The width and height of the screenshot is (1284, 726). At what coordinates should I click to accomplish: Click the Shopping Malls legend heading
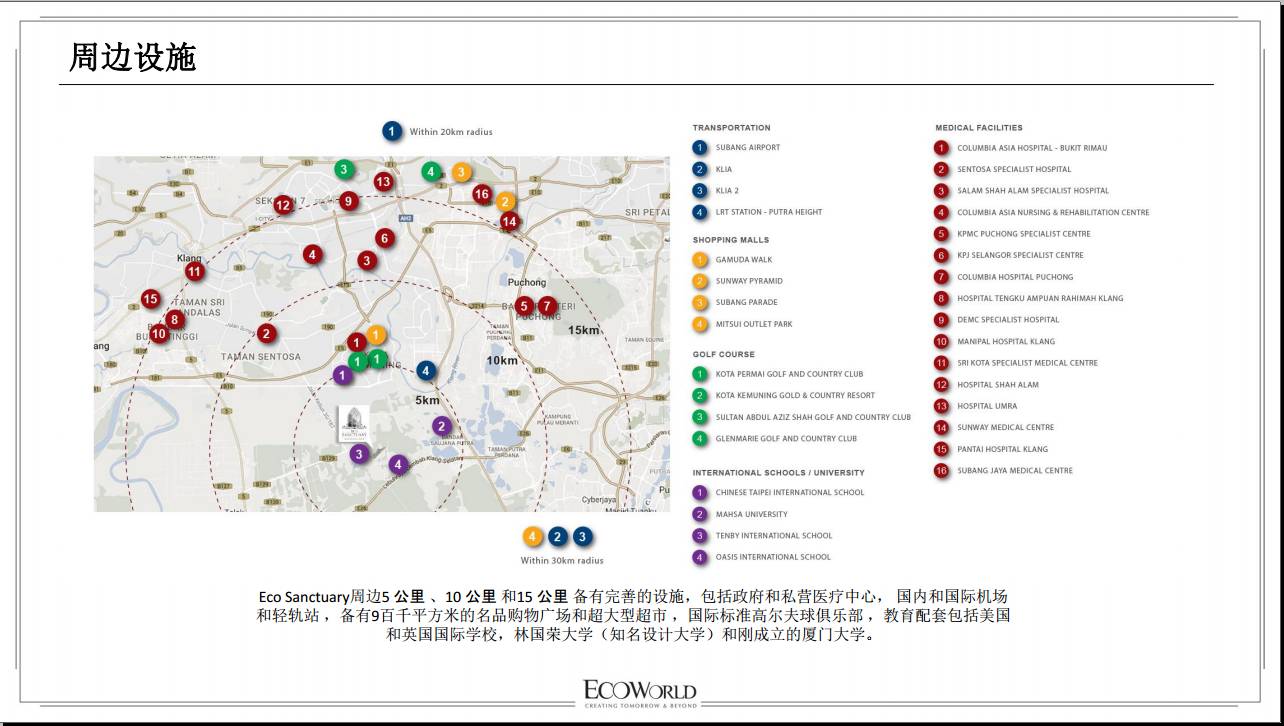(x=730, y=240)
